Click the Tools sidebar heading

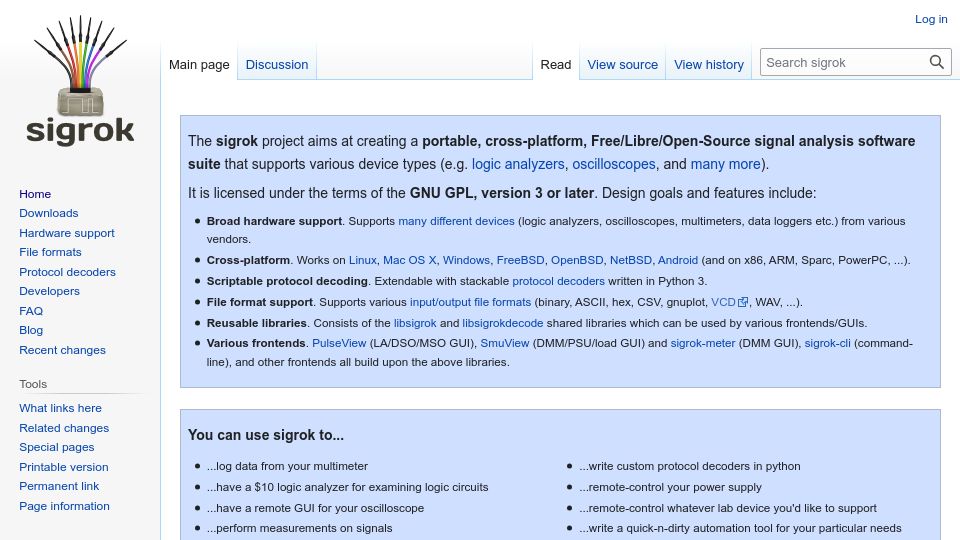(33, 384)
